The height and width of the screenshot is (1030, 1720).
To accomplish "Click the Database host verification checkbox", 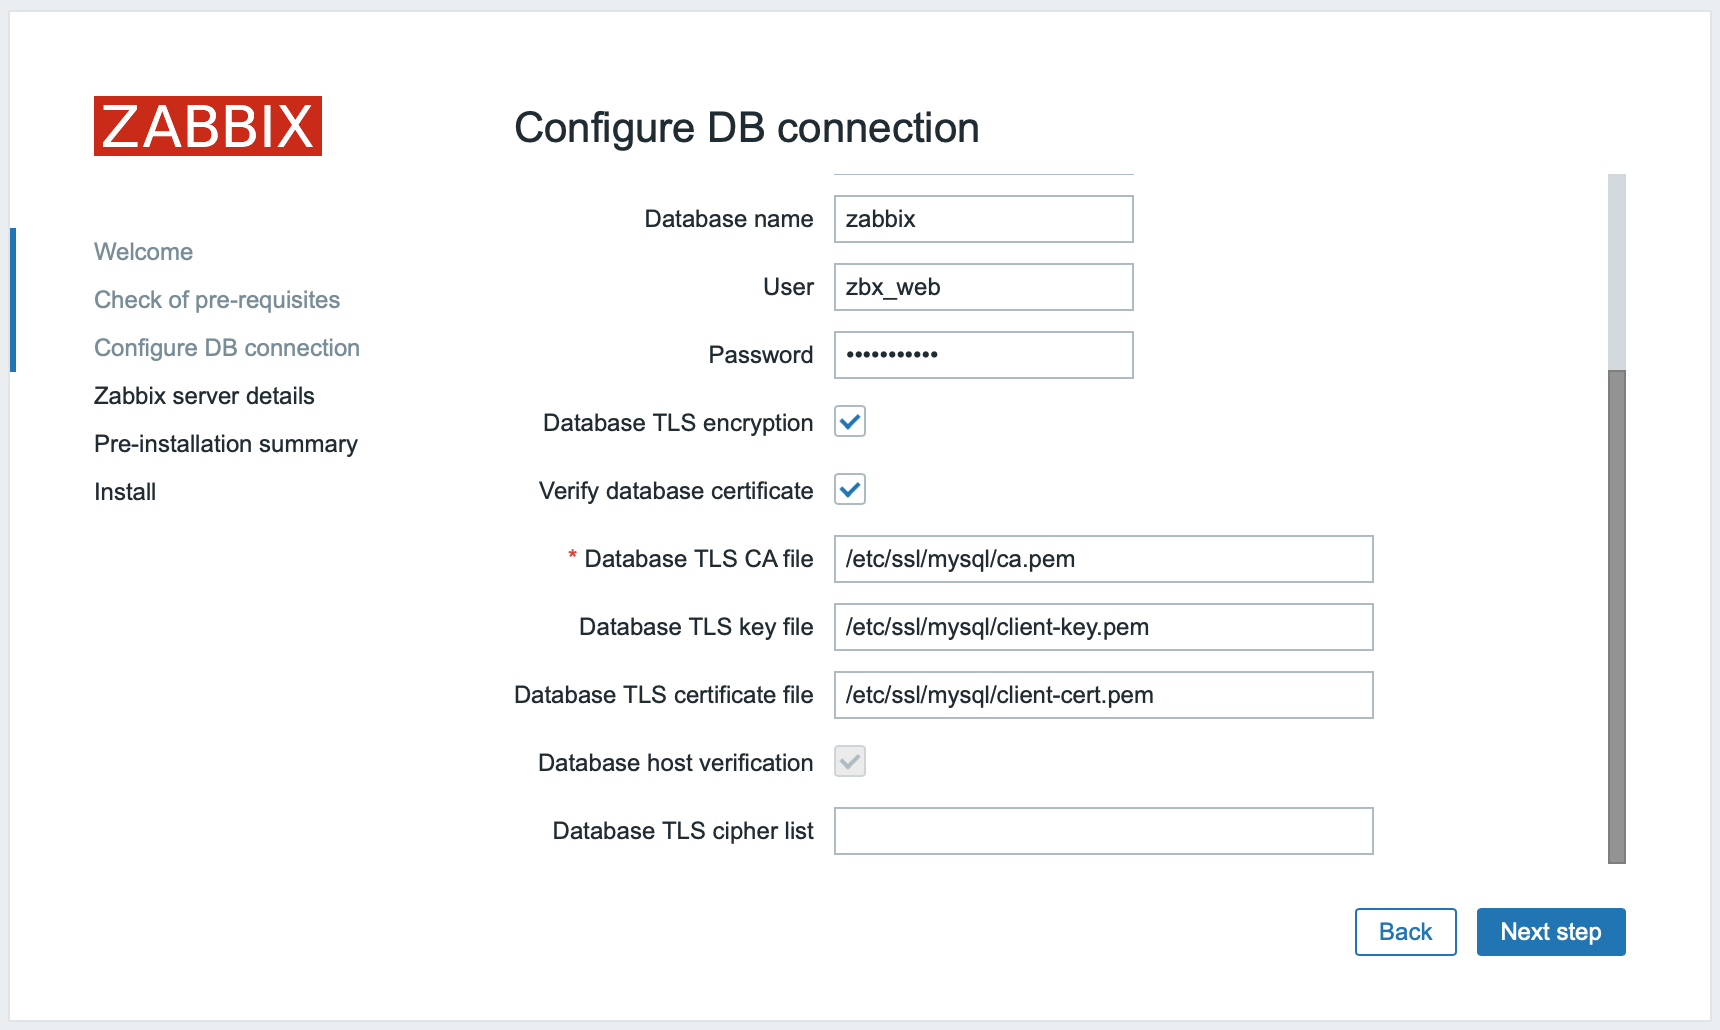I will (x=850, y=762).
